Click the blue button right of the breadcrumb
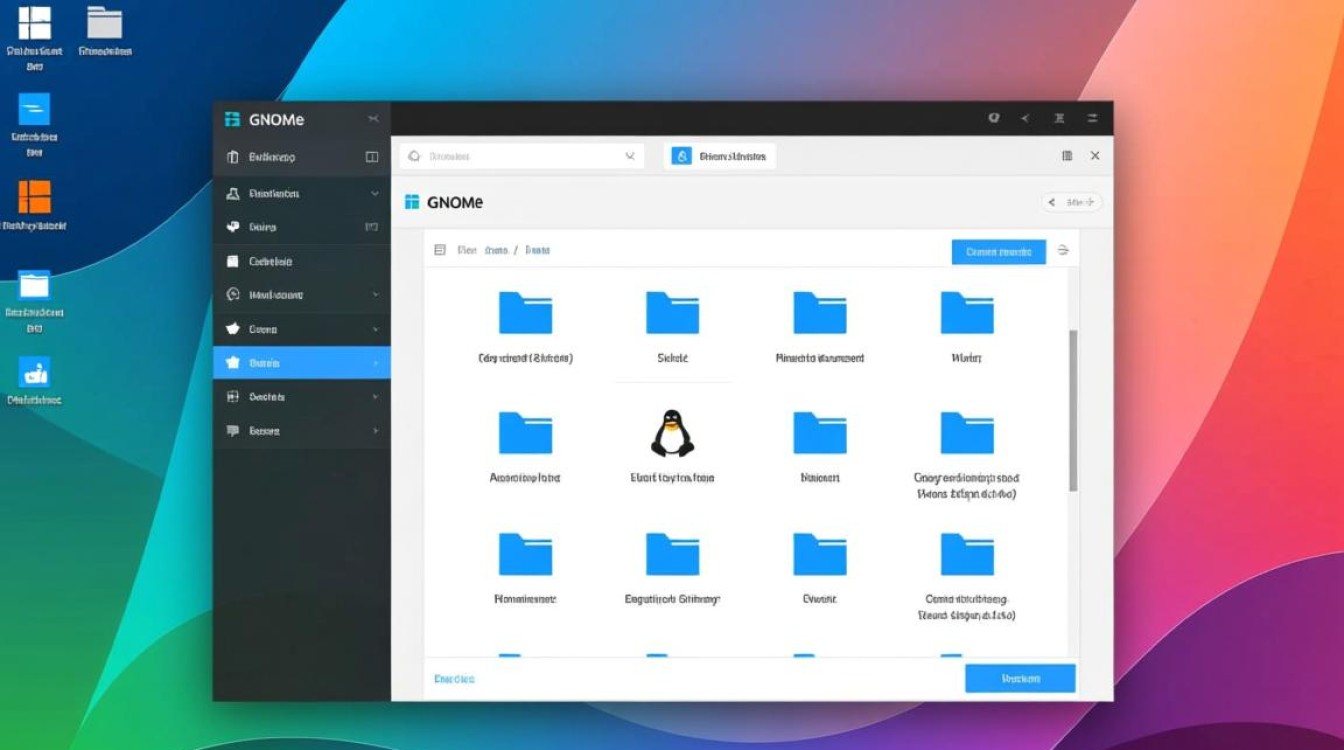Screen dimensions: 1344x750 pyautogui.click(x=998, y=252)
